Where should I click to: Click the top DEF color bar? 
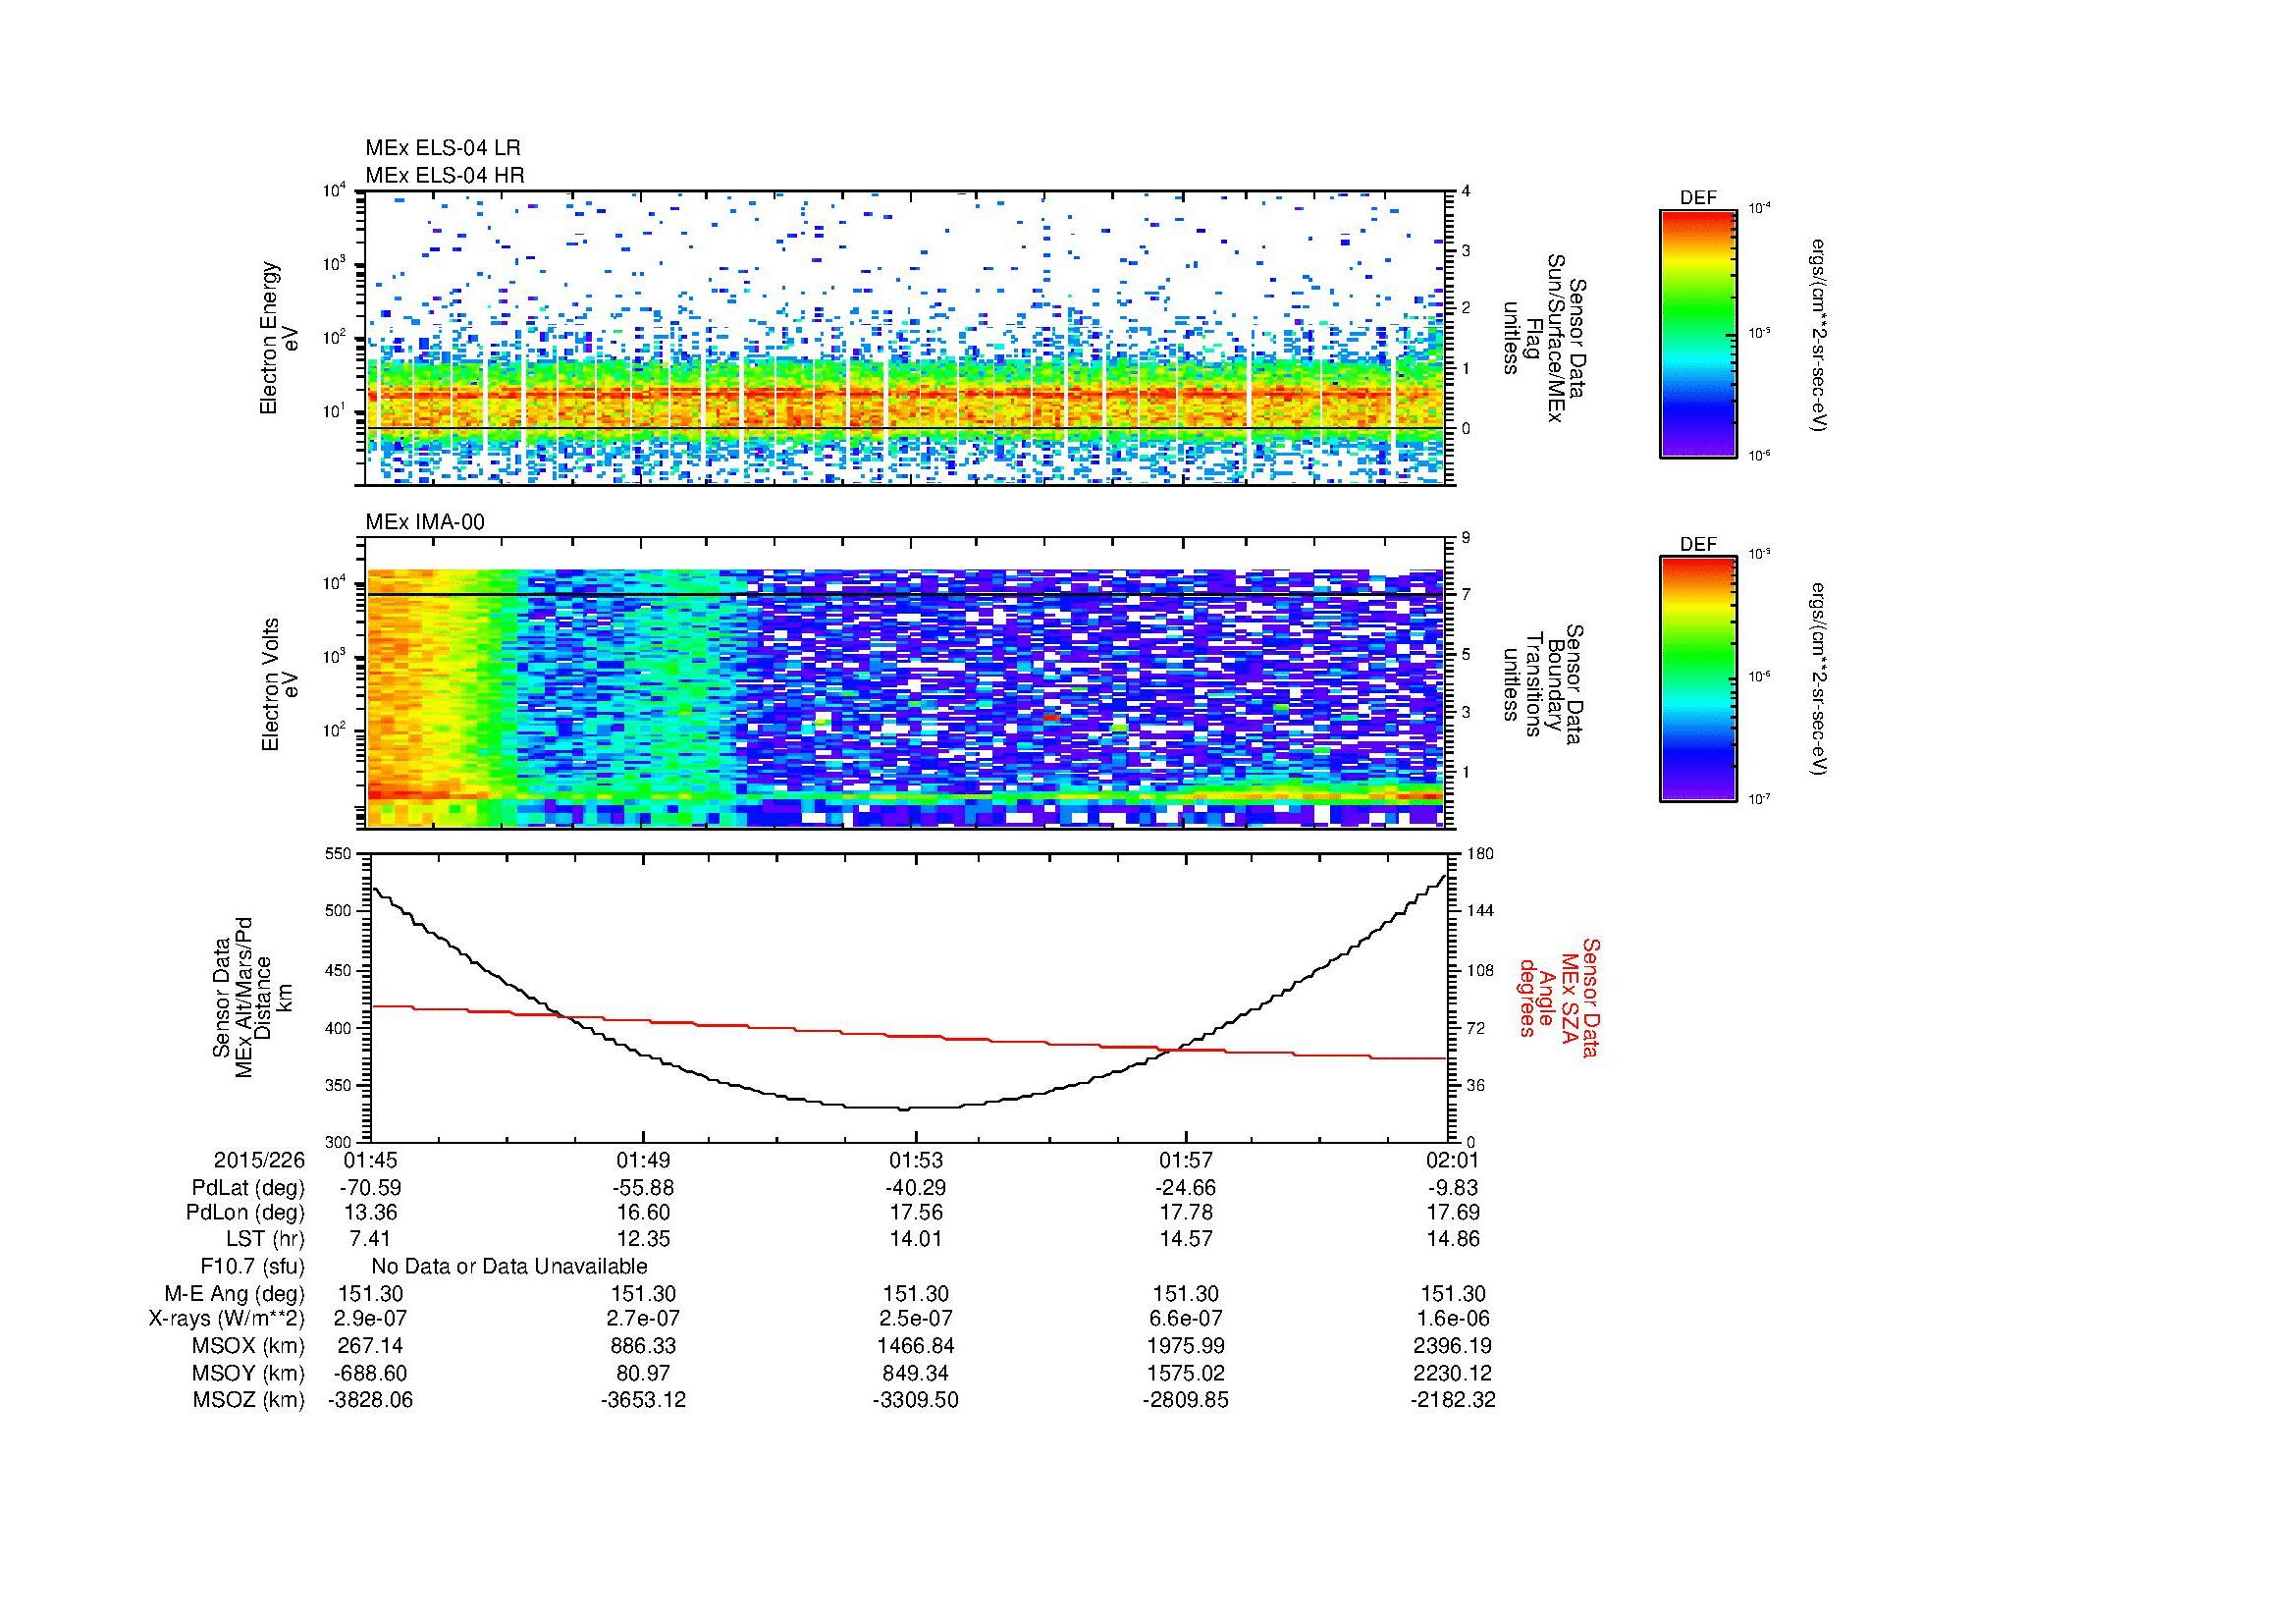pos(1698,333)
